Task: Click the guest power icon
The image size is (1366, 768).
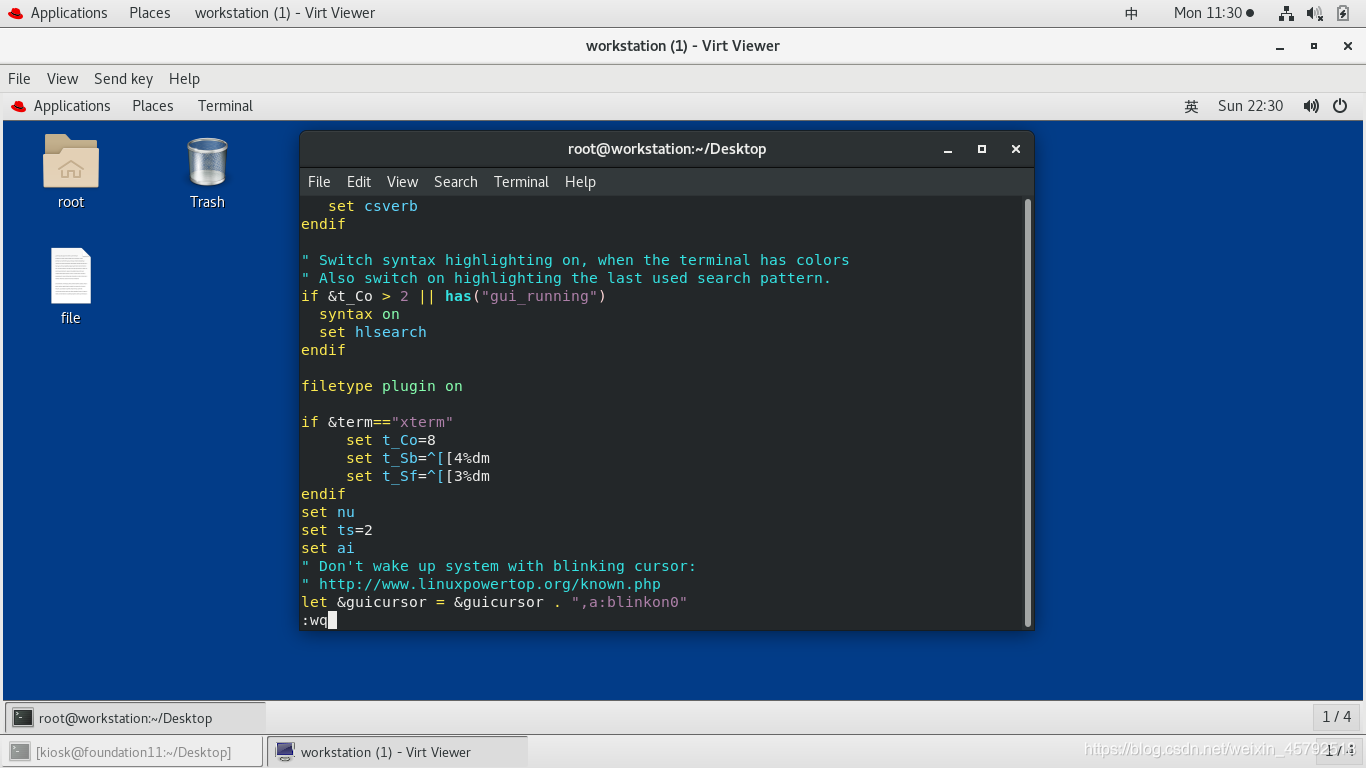Action: coord(1340,106)
